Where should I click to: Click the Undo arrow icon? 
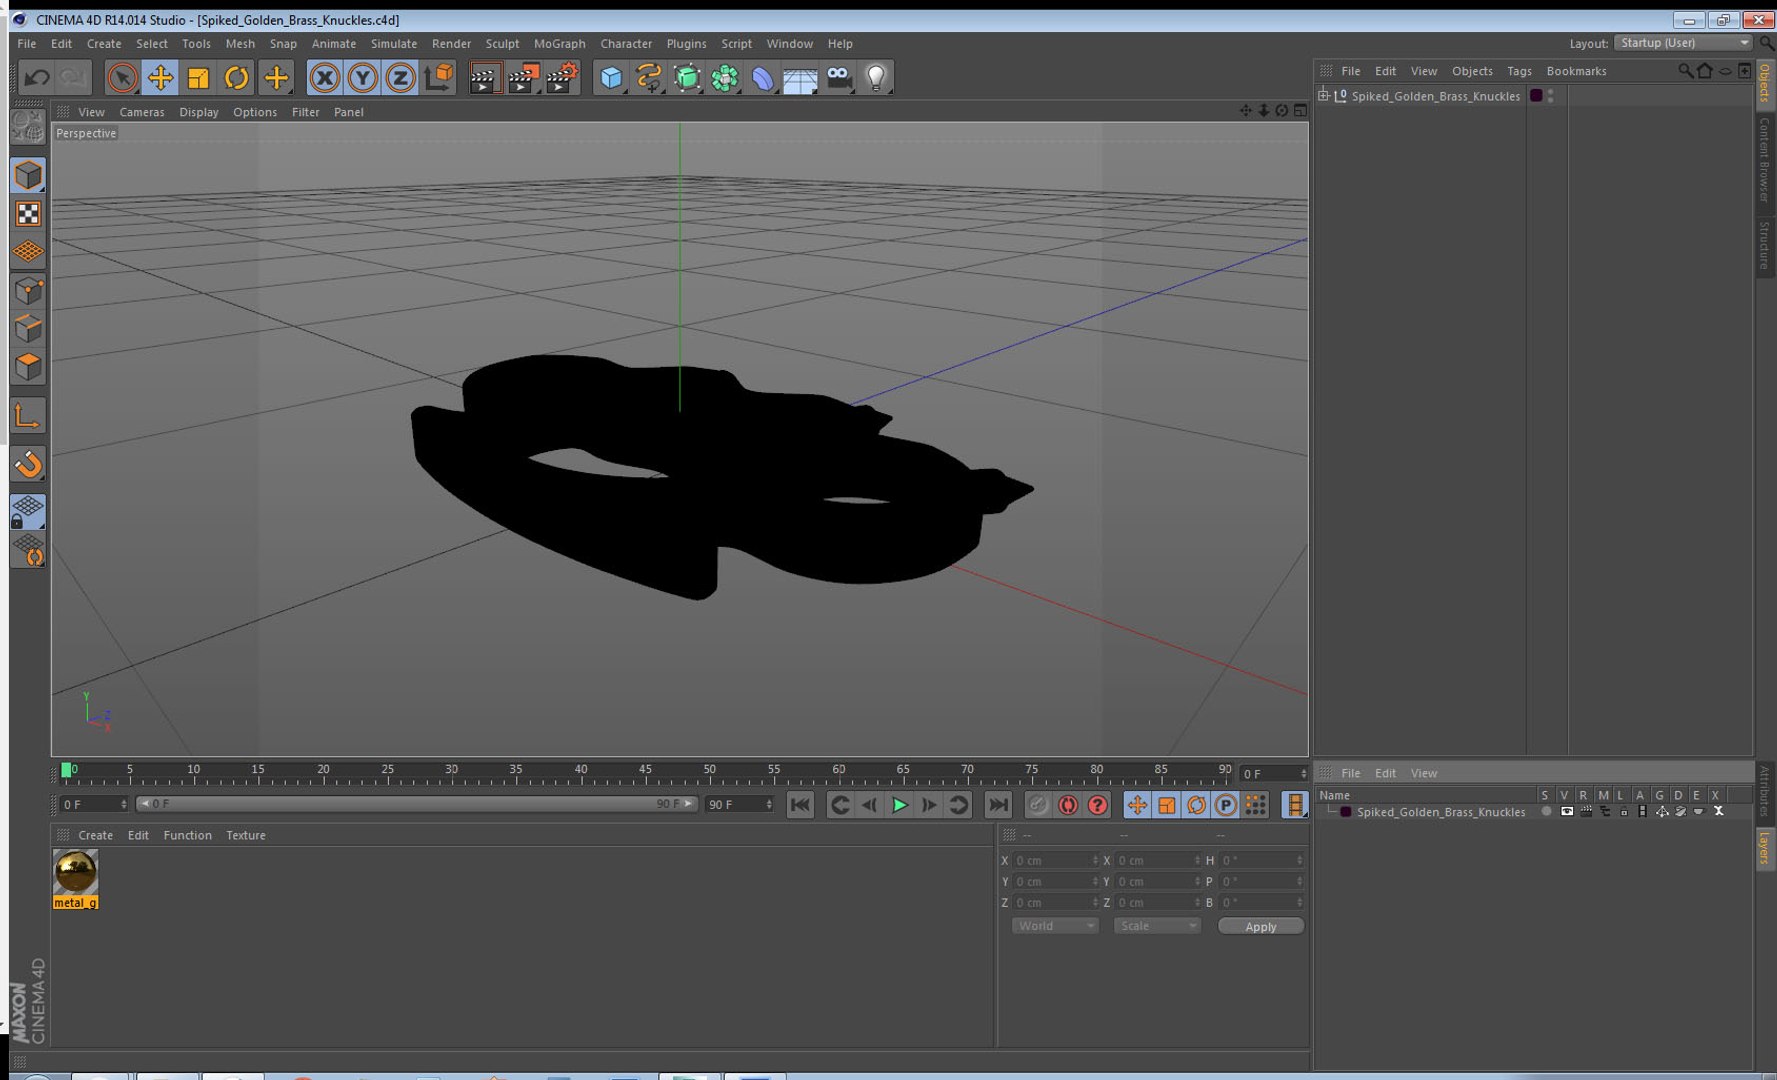[x=37, y=77]
